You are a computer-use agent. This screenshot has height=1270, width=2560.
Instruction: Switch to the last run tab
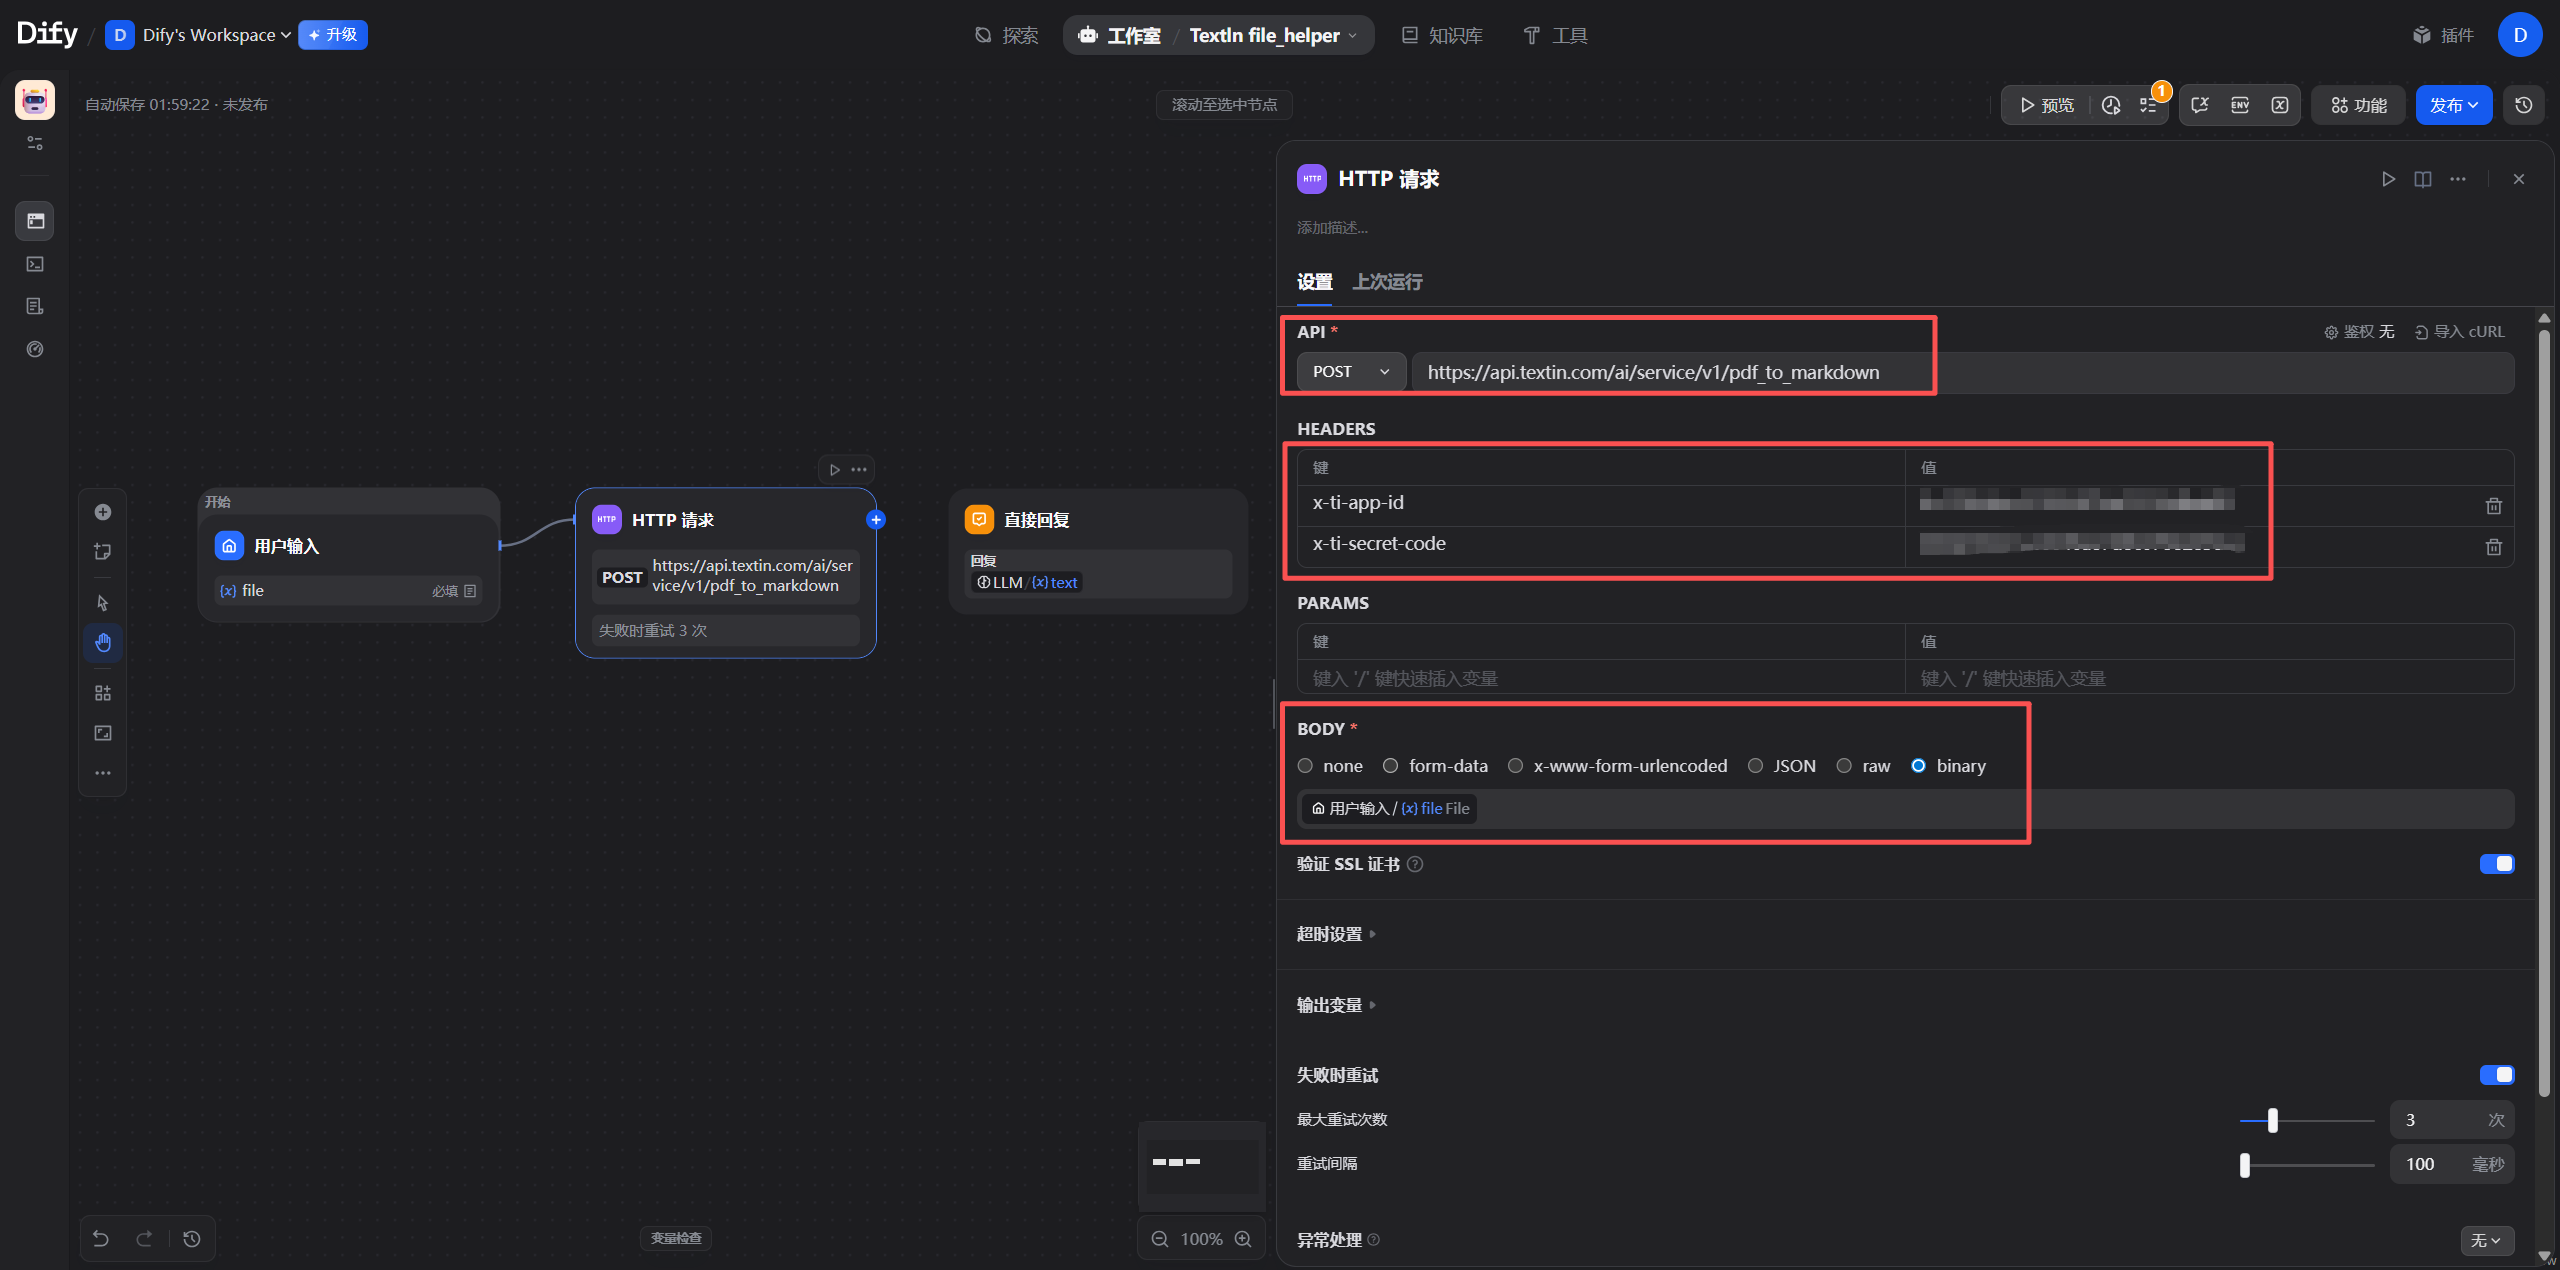(1387, 282)
